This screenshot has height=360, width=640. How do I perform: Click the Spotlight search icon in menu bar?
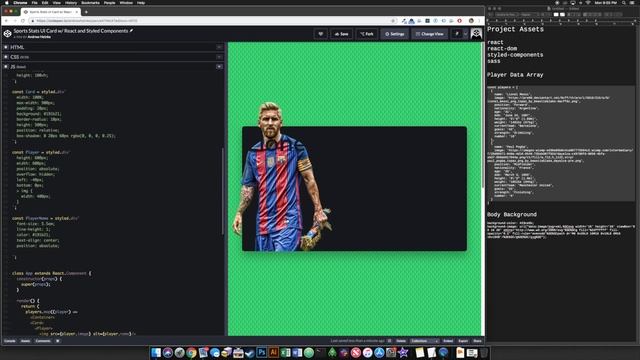coord(624,3)
